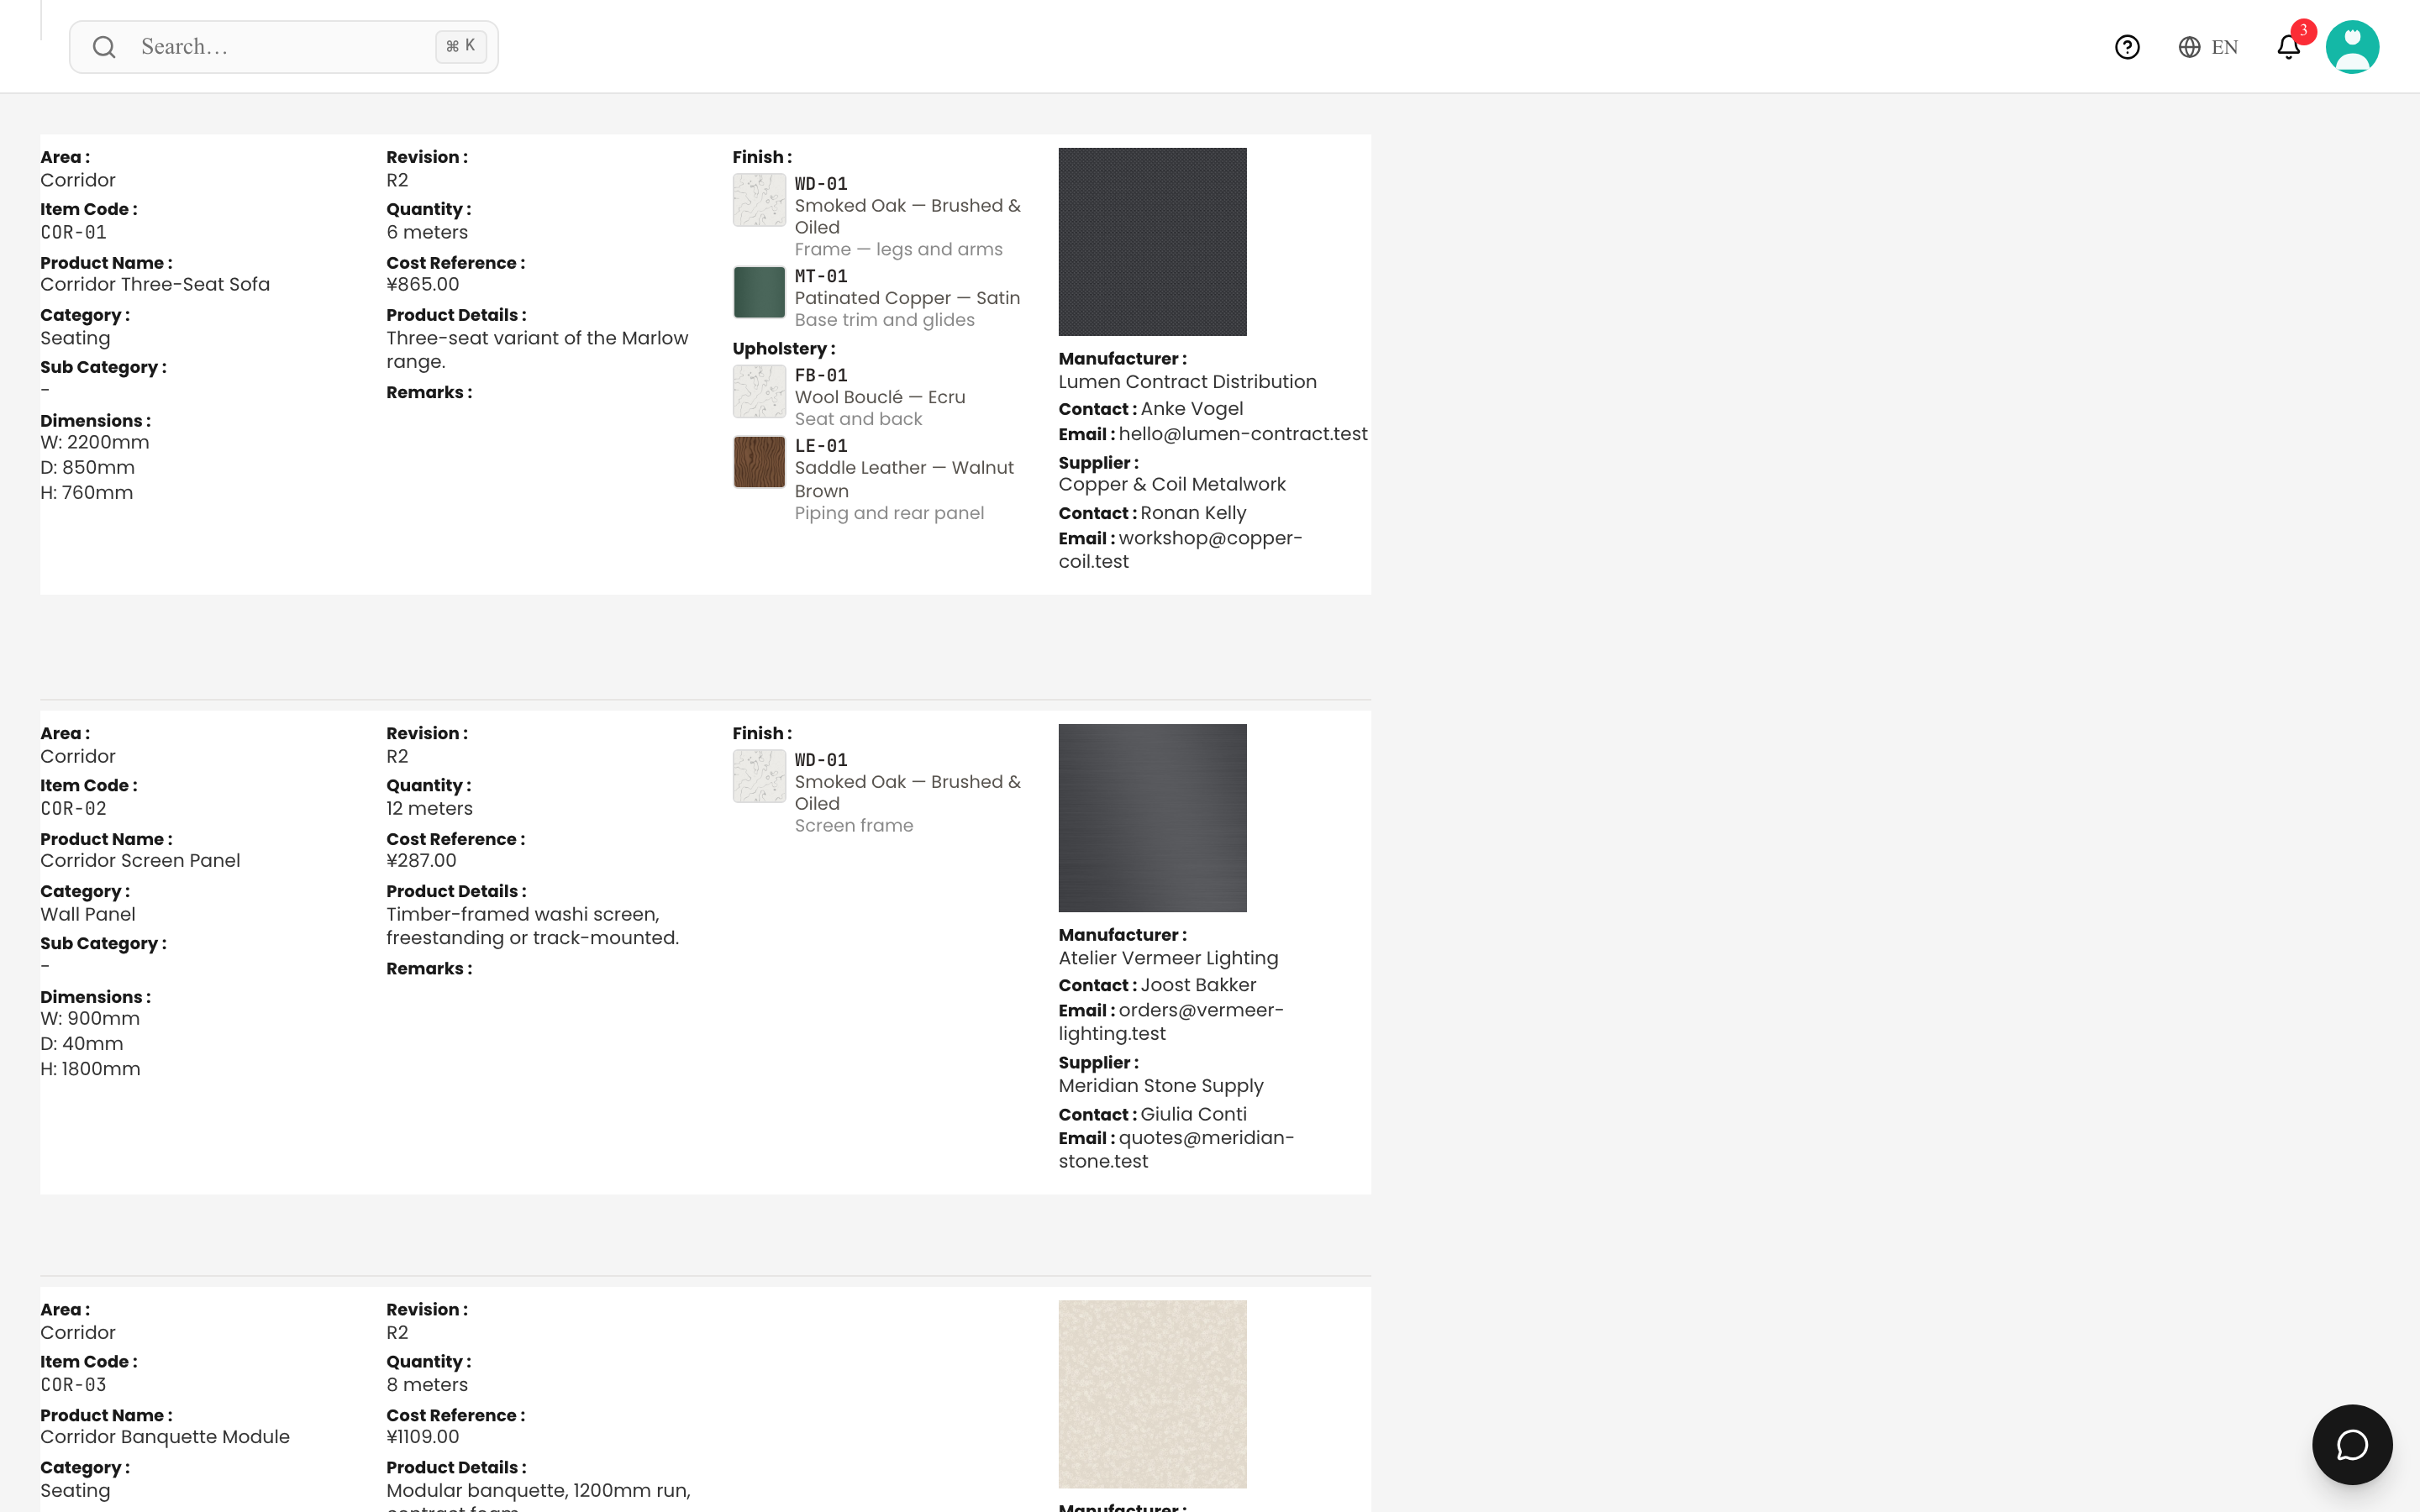
Task: Open the notifications bell icon
Action: click(2288, 47)
